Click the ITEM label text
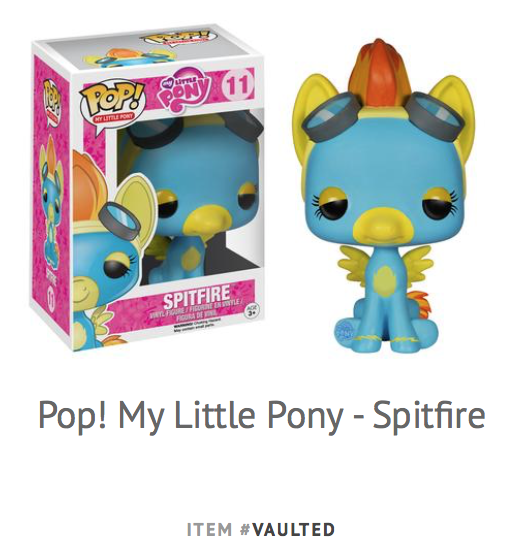This screenshot has height=548, width=516. coord(209,529)
